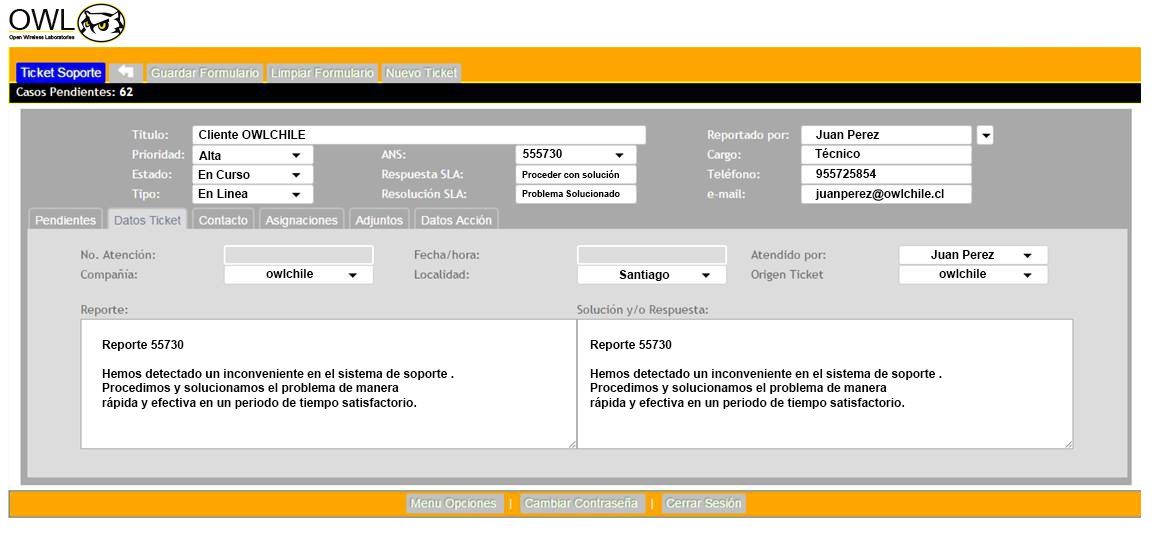1154x546 pixels.
Task: Open the Compañia dropdown showing owlchile
Action: [299, 274]
